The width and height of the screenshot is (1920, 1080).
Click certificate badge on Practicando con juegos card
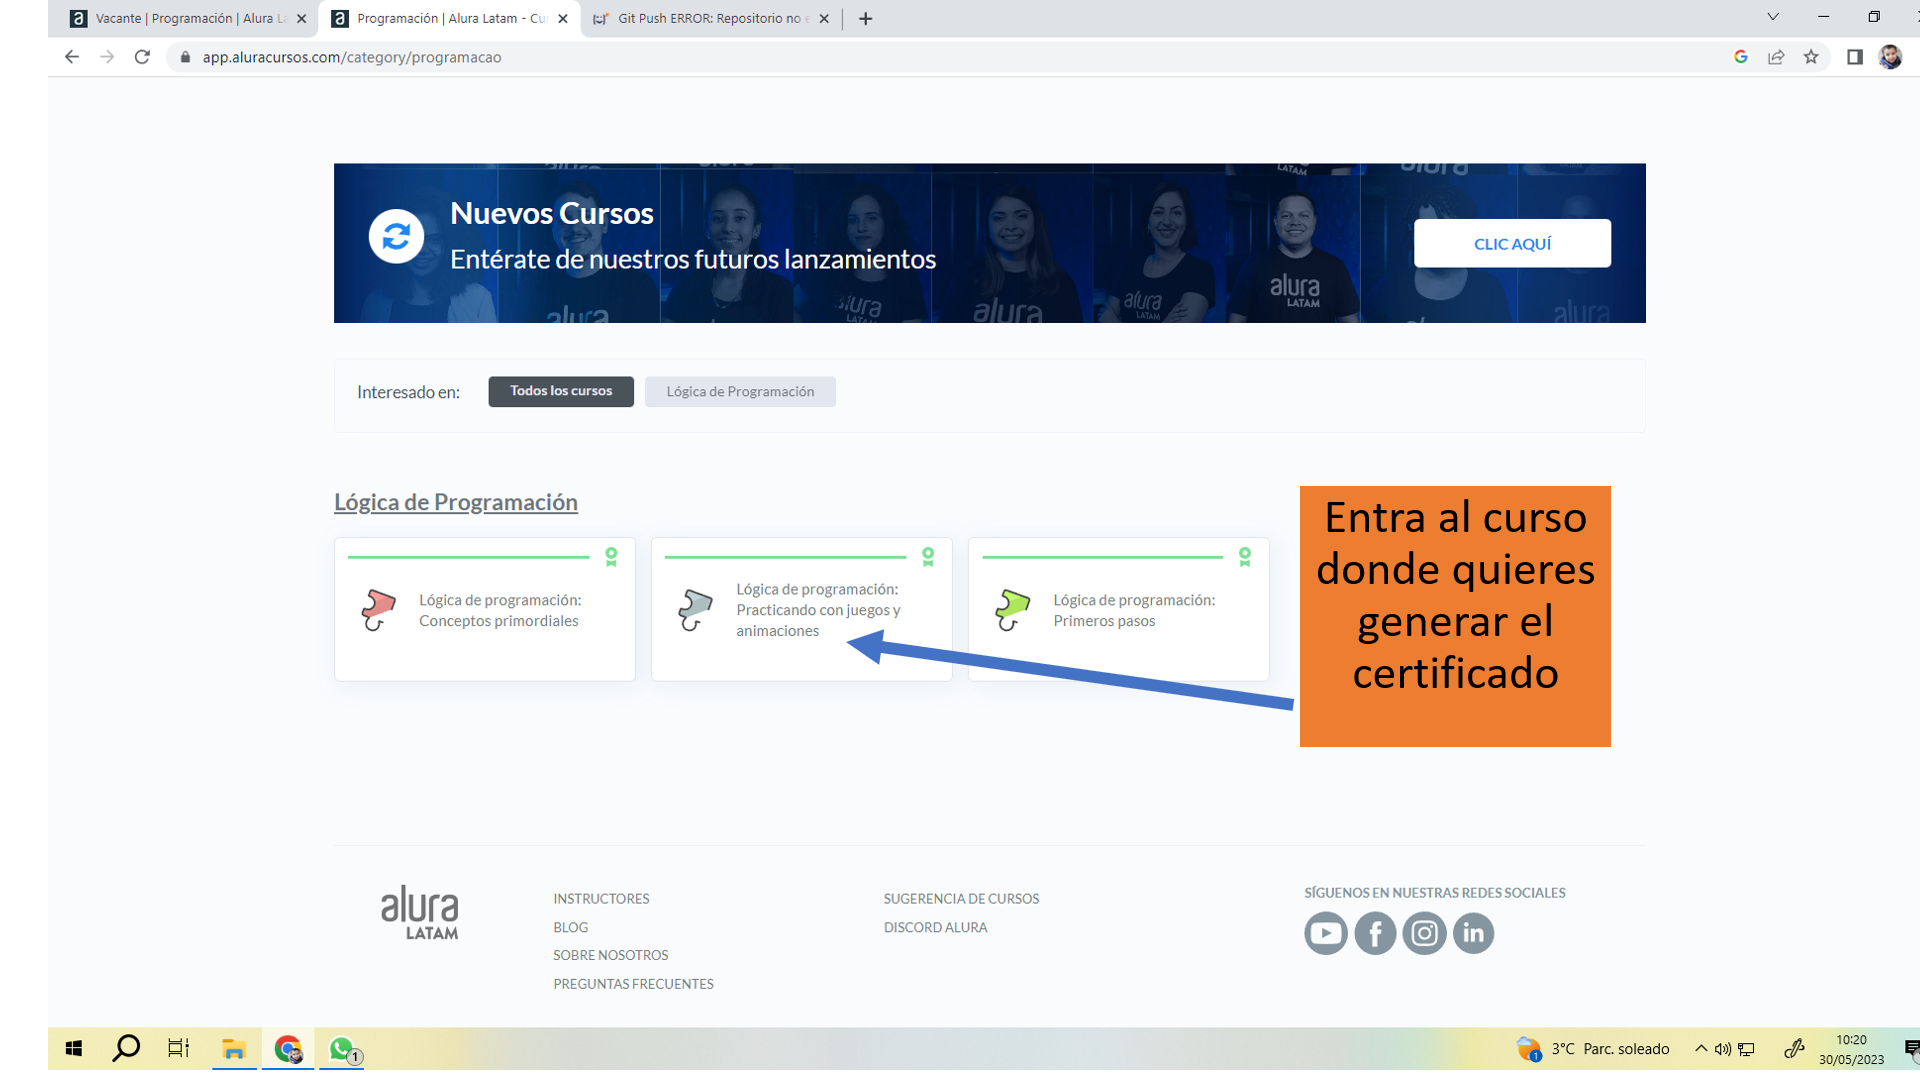point(928,557)
